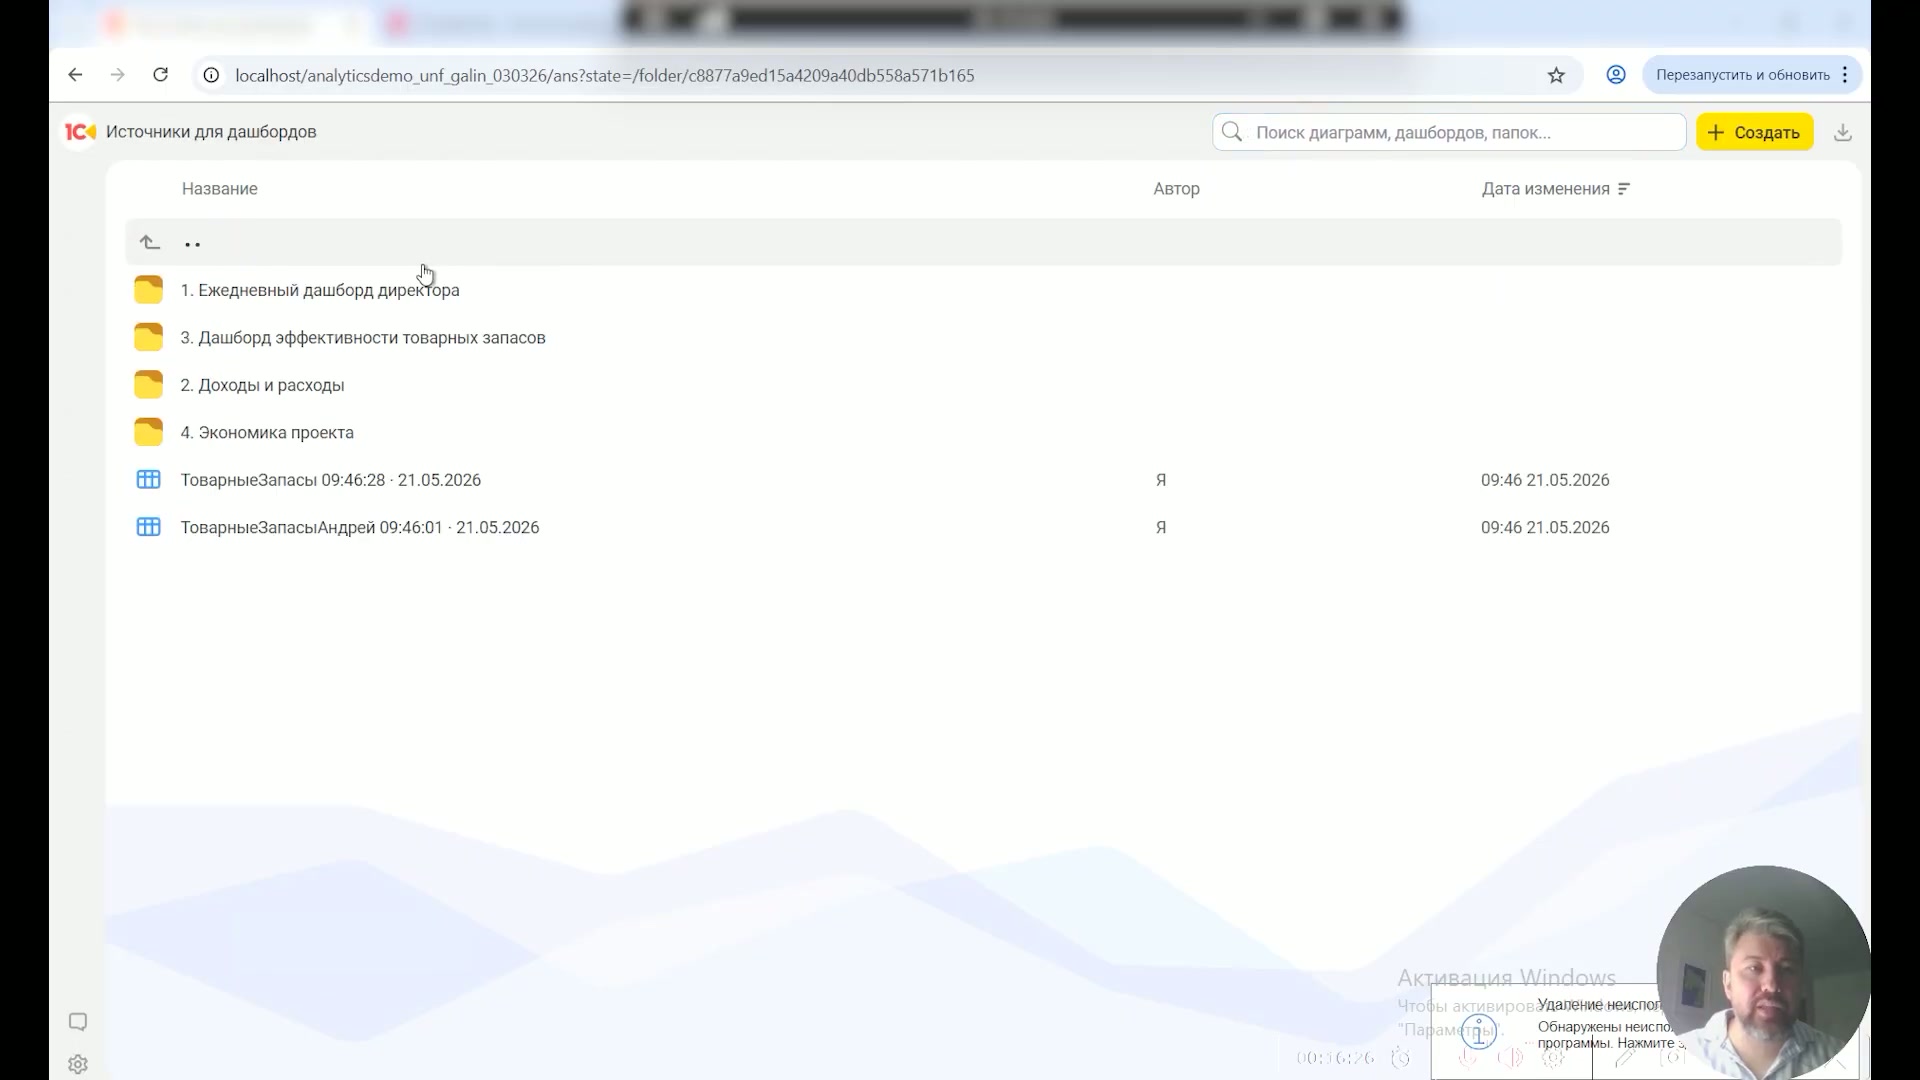1920x1080 pixels.
Task: Click the browser address bar URL
Action: pyautogui.click(x=604, y=75)
